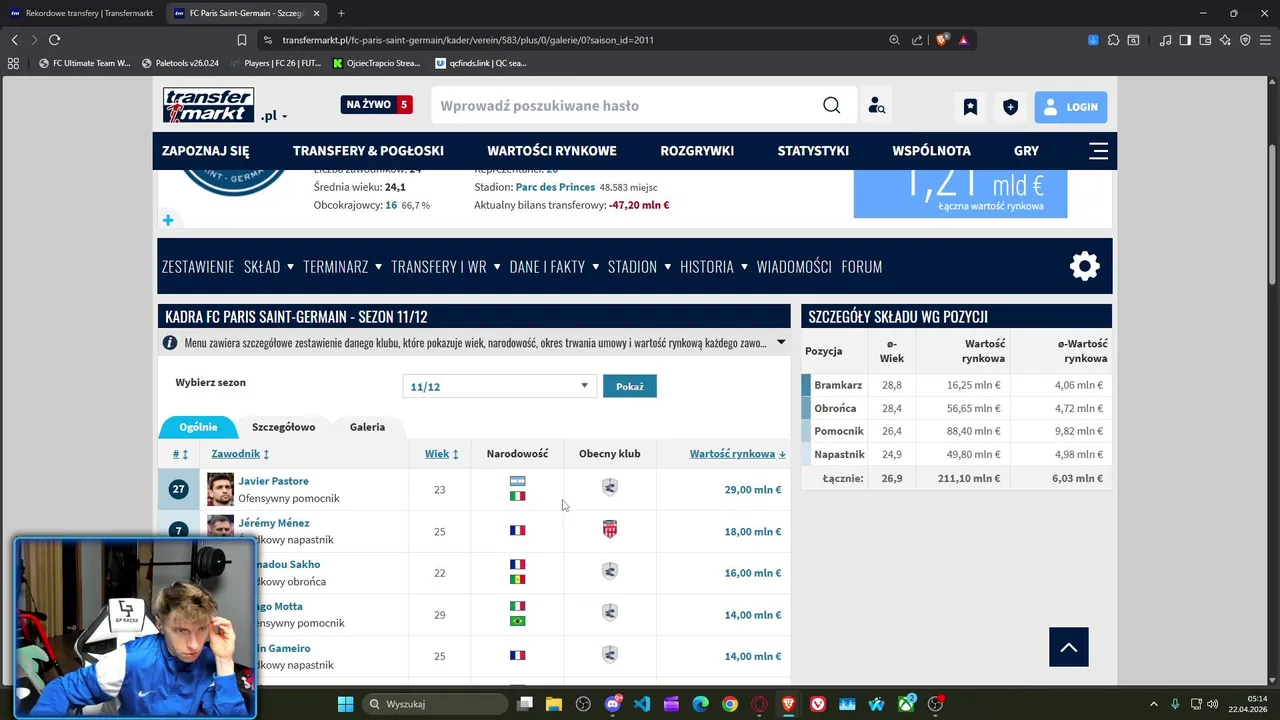The width and height of the screenshot is (1280, 720).
Task: Open the hamburger menu in navigation bar
Action: 1098,151
